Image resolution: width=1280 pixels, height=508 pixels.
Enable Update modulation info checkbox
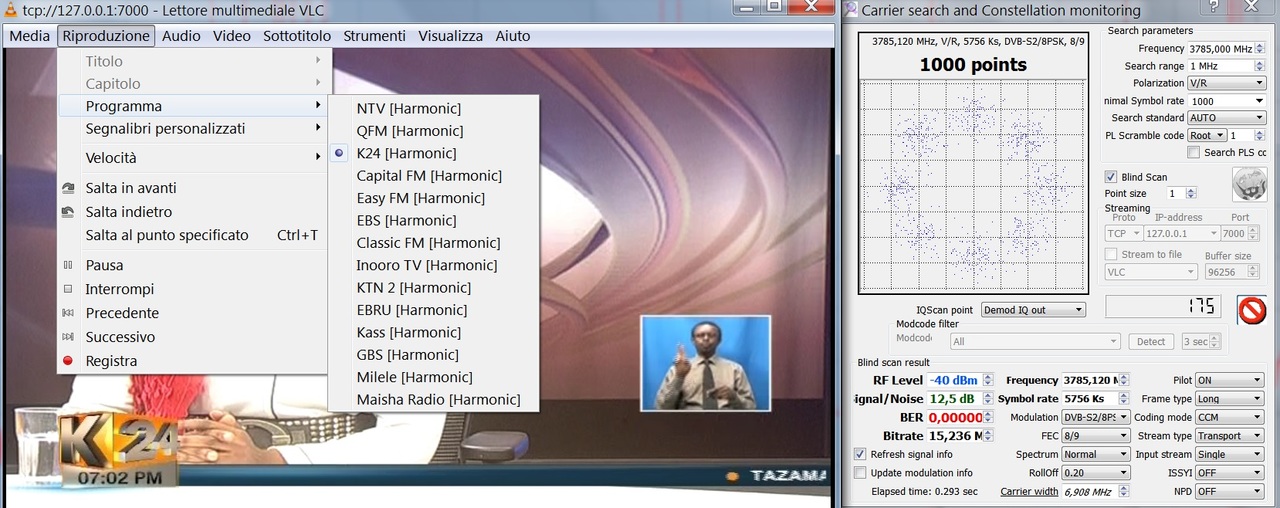pyautogui.click(x=860, y=472)
